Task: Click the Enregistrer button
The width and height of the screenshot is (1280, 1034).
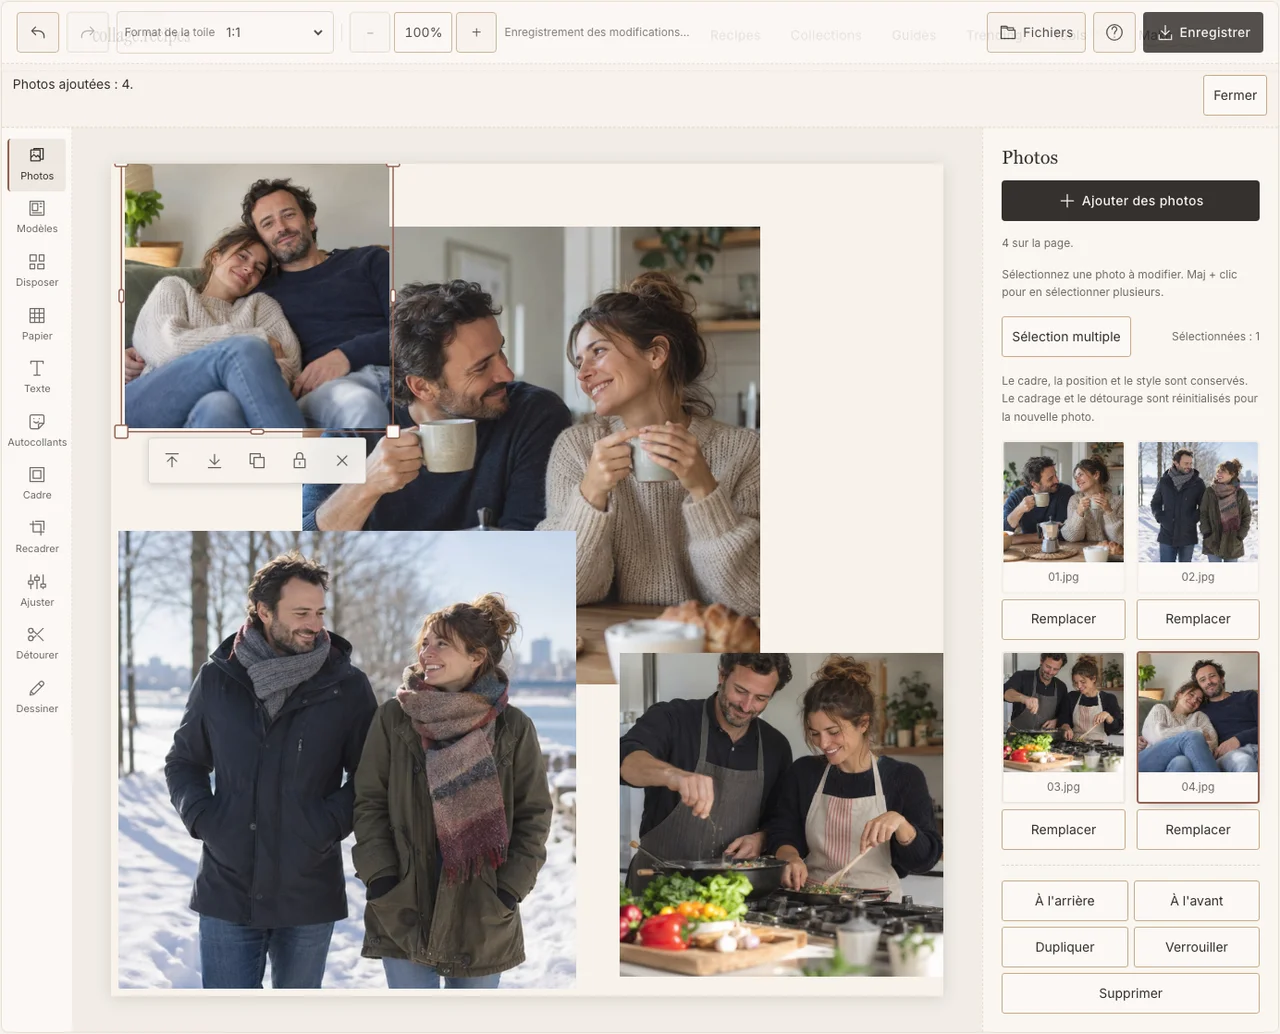Action: coord(1203,32)
